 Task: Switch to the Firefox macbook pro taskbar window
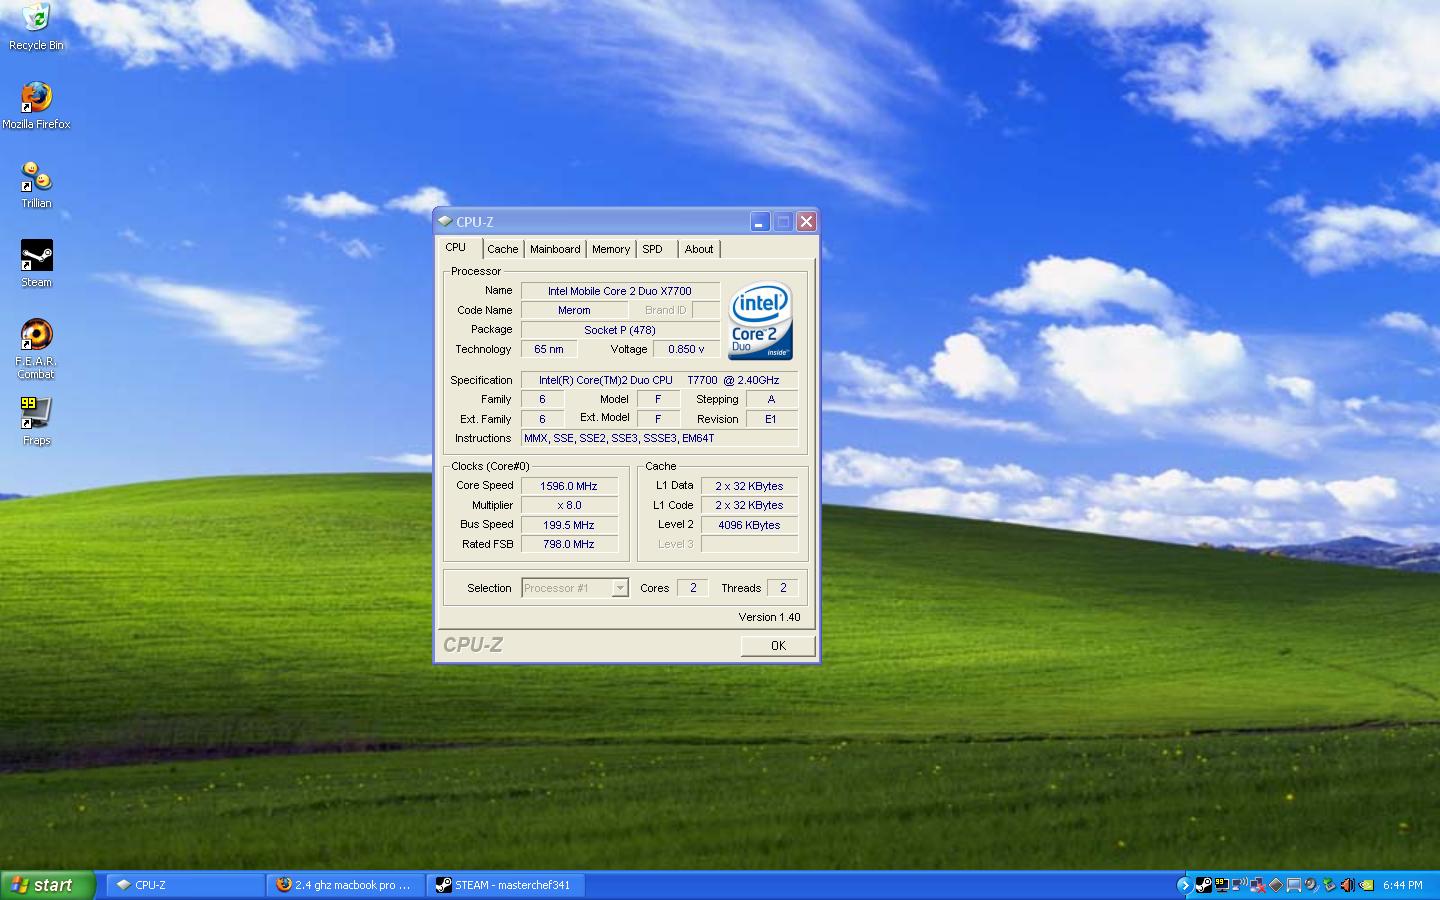pos(346,885)
